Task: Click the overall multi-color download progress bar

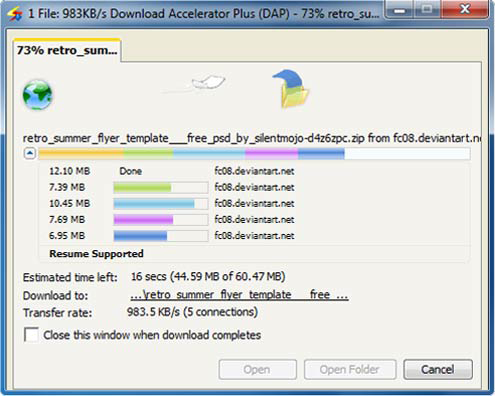Action: point(254,154)
